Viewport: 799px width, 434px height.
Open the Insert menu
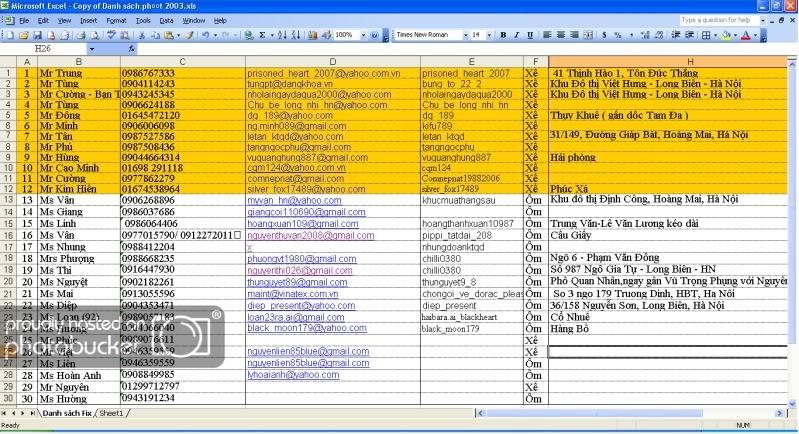[88, 21]
